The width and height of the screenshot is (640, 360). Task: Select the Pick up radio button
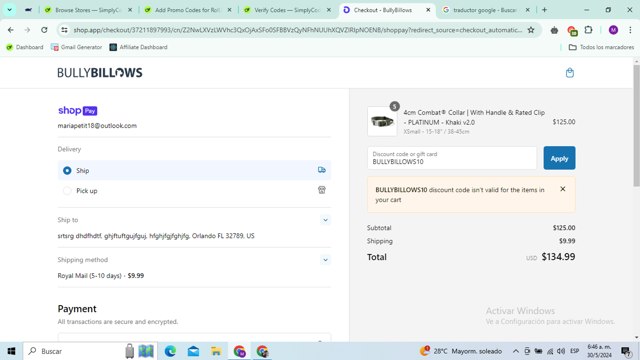pos(67,191)
